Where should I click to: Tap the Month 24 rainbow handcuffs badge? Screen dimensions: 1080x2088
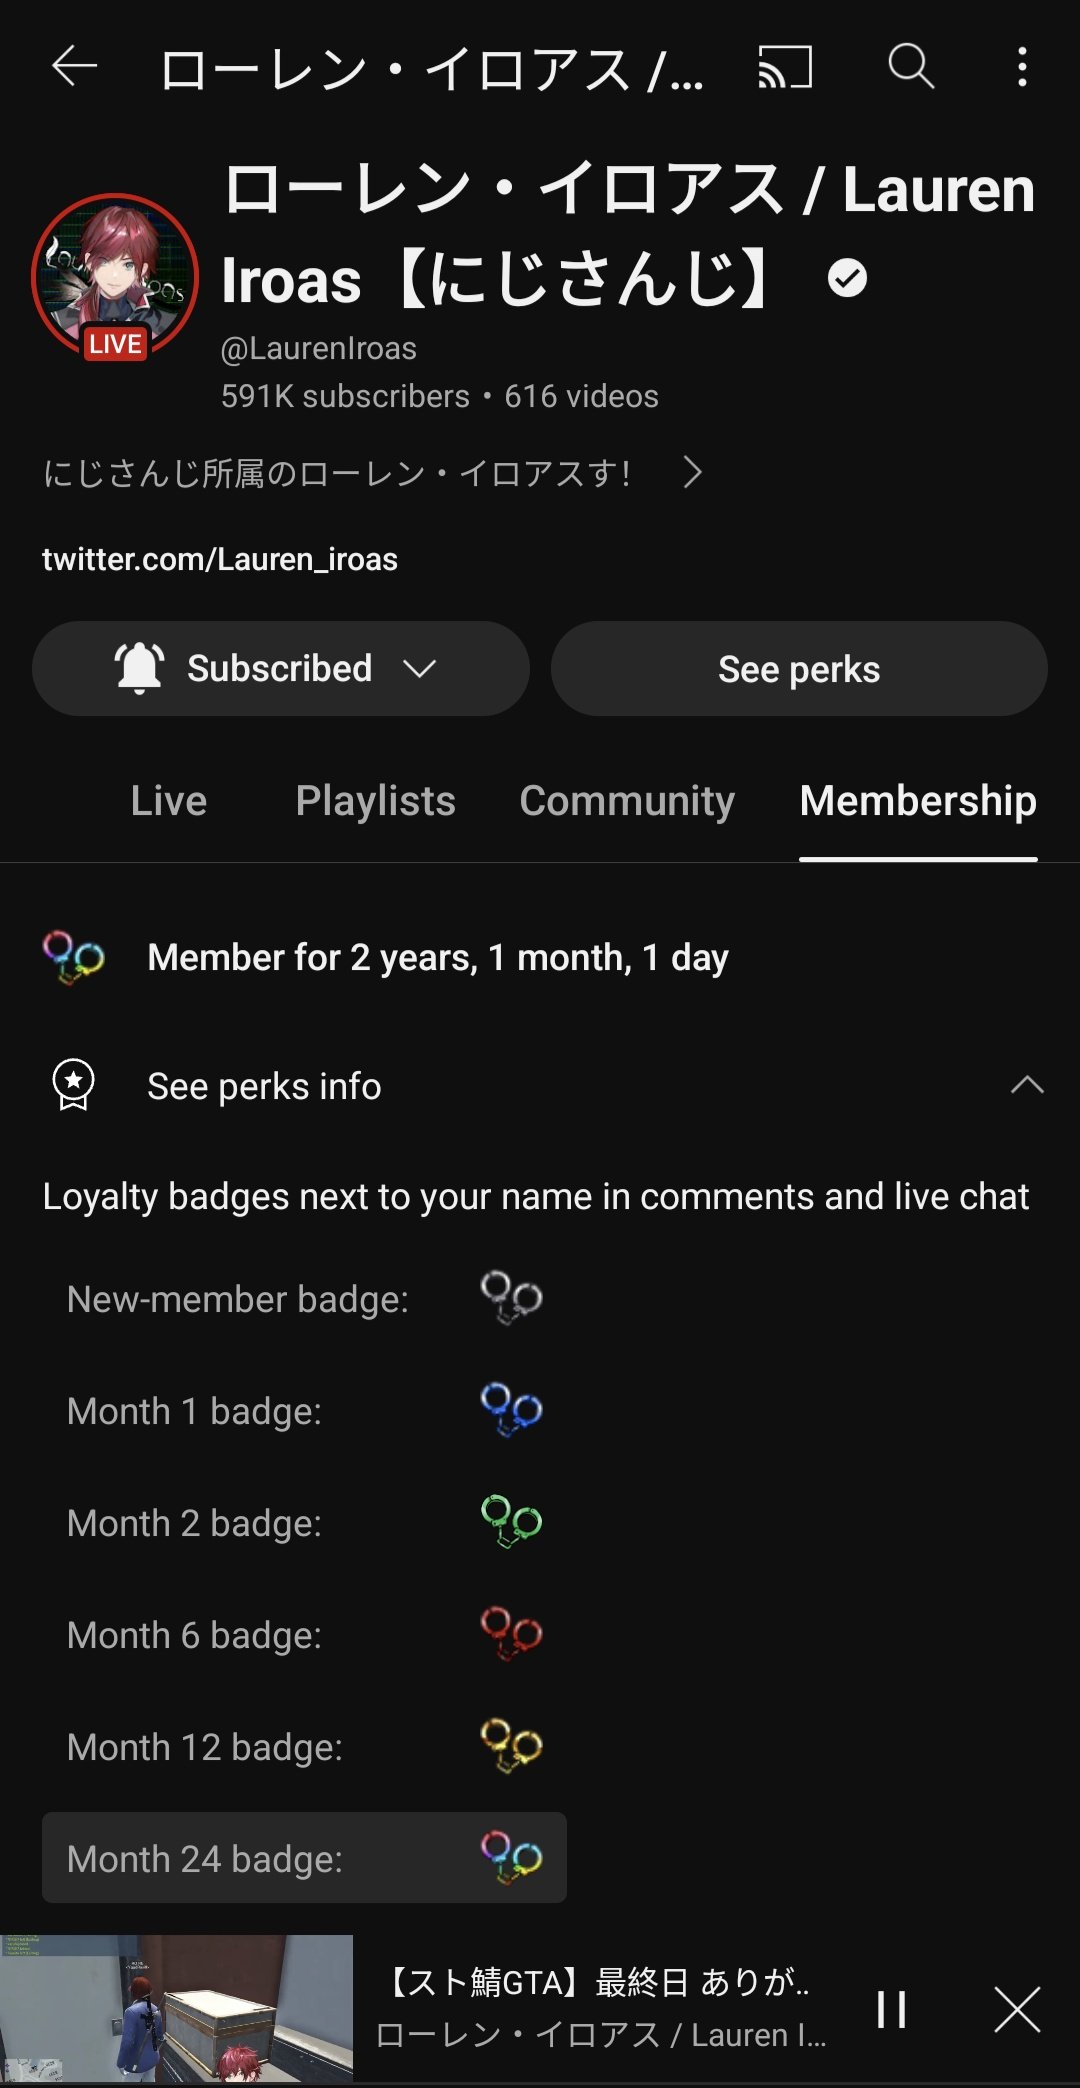coord(511,1857)
